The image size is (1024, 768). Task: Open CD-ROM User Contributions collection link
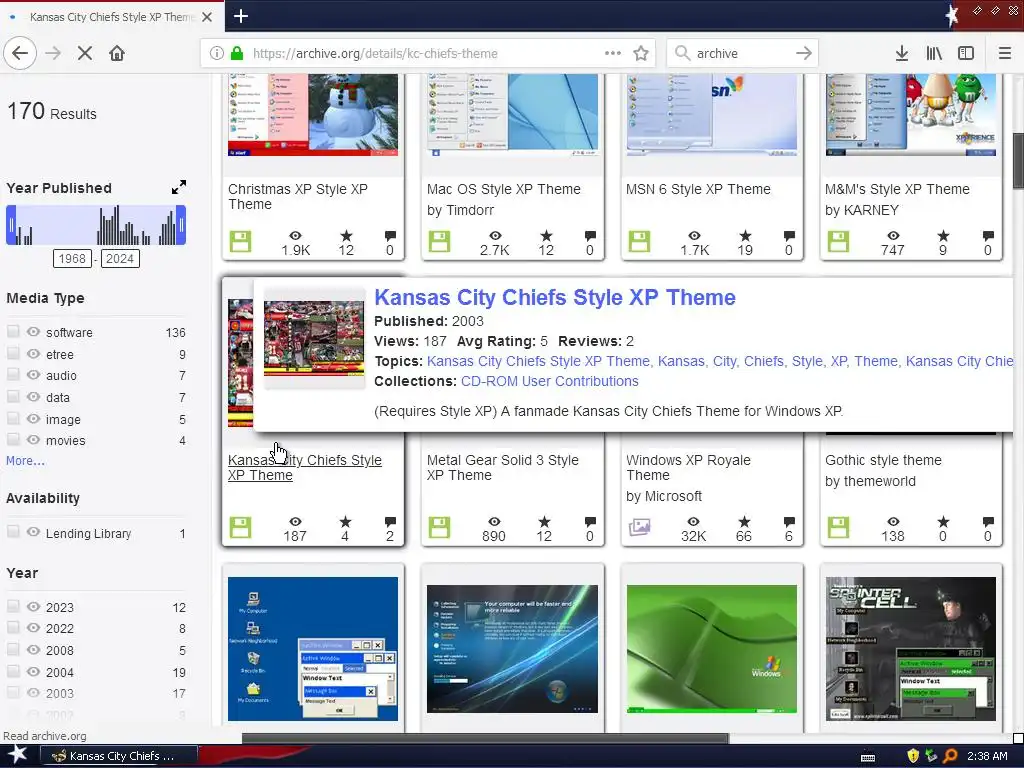point(550,381)
